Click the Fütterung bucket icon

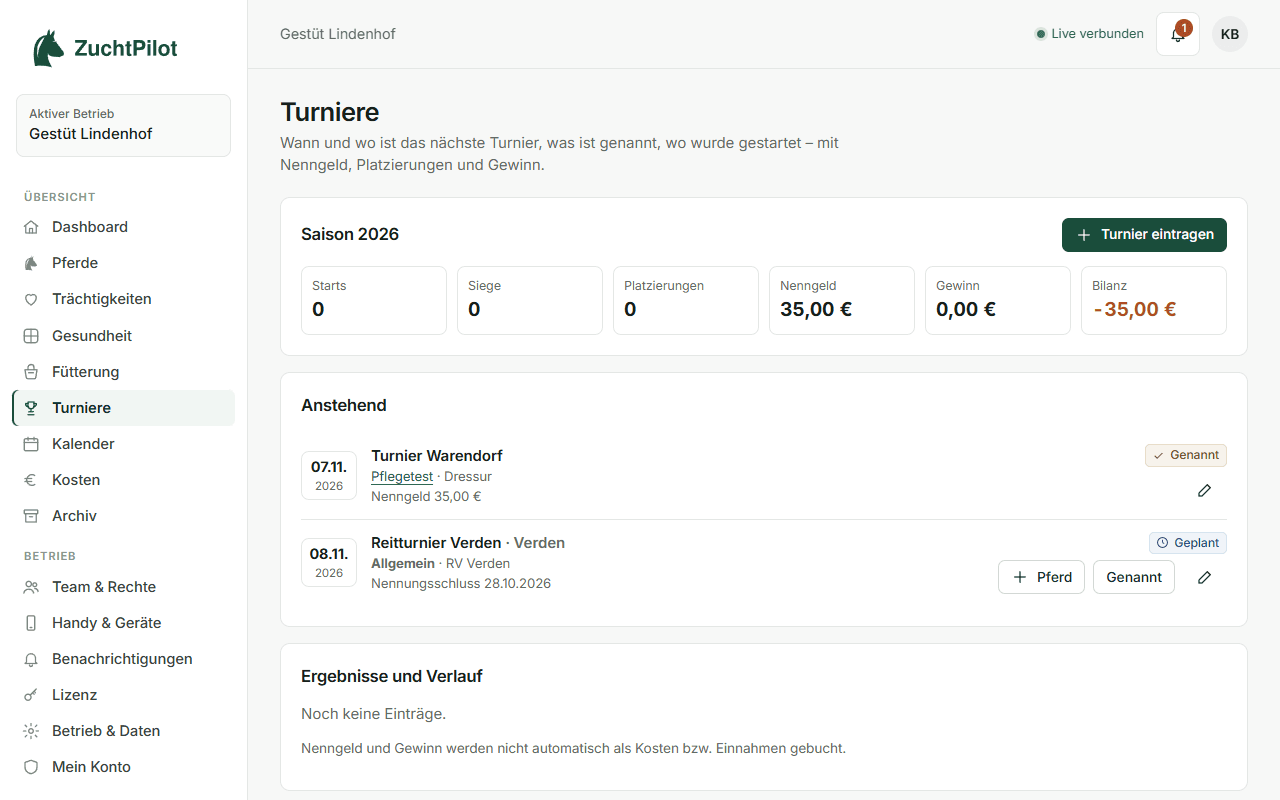coord(31,372)
